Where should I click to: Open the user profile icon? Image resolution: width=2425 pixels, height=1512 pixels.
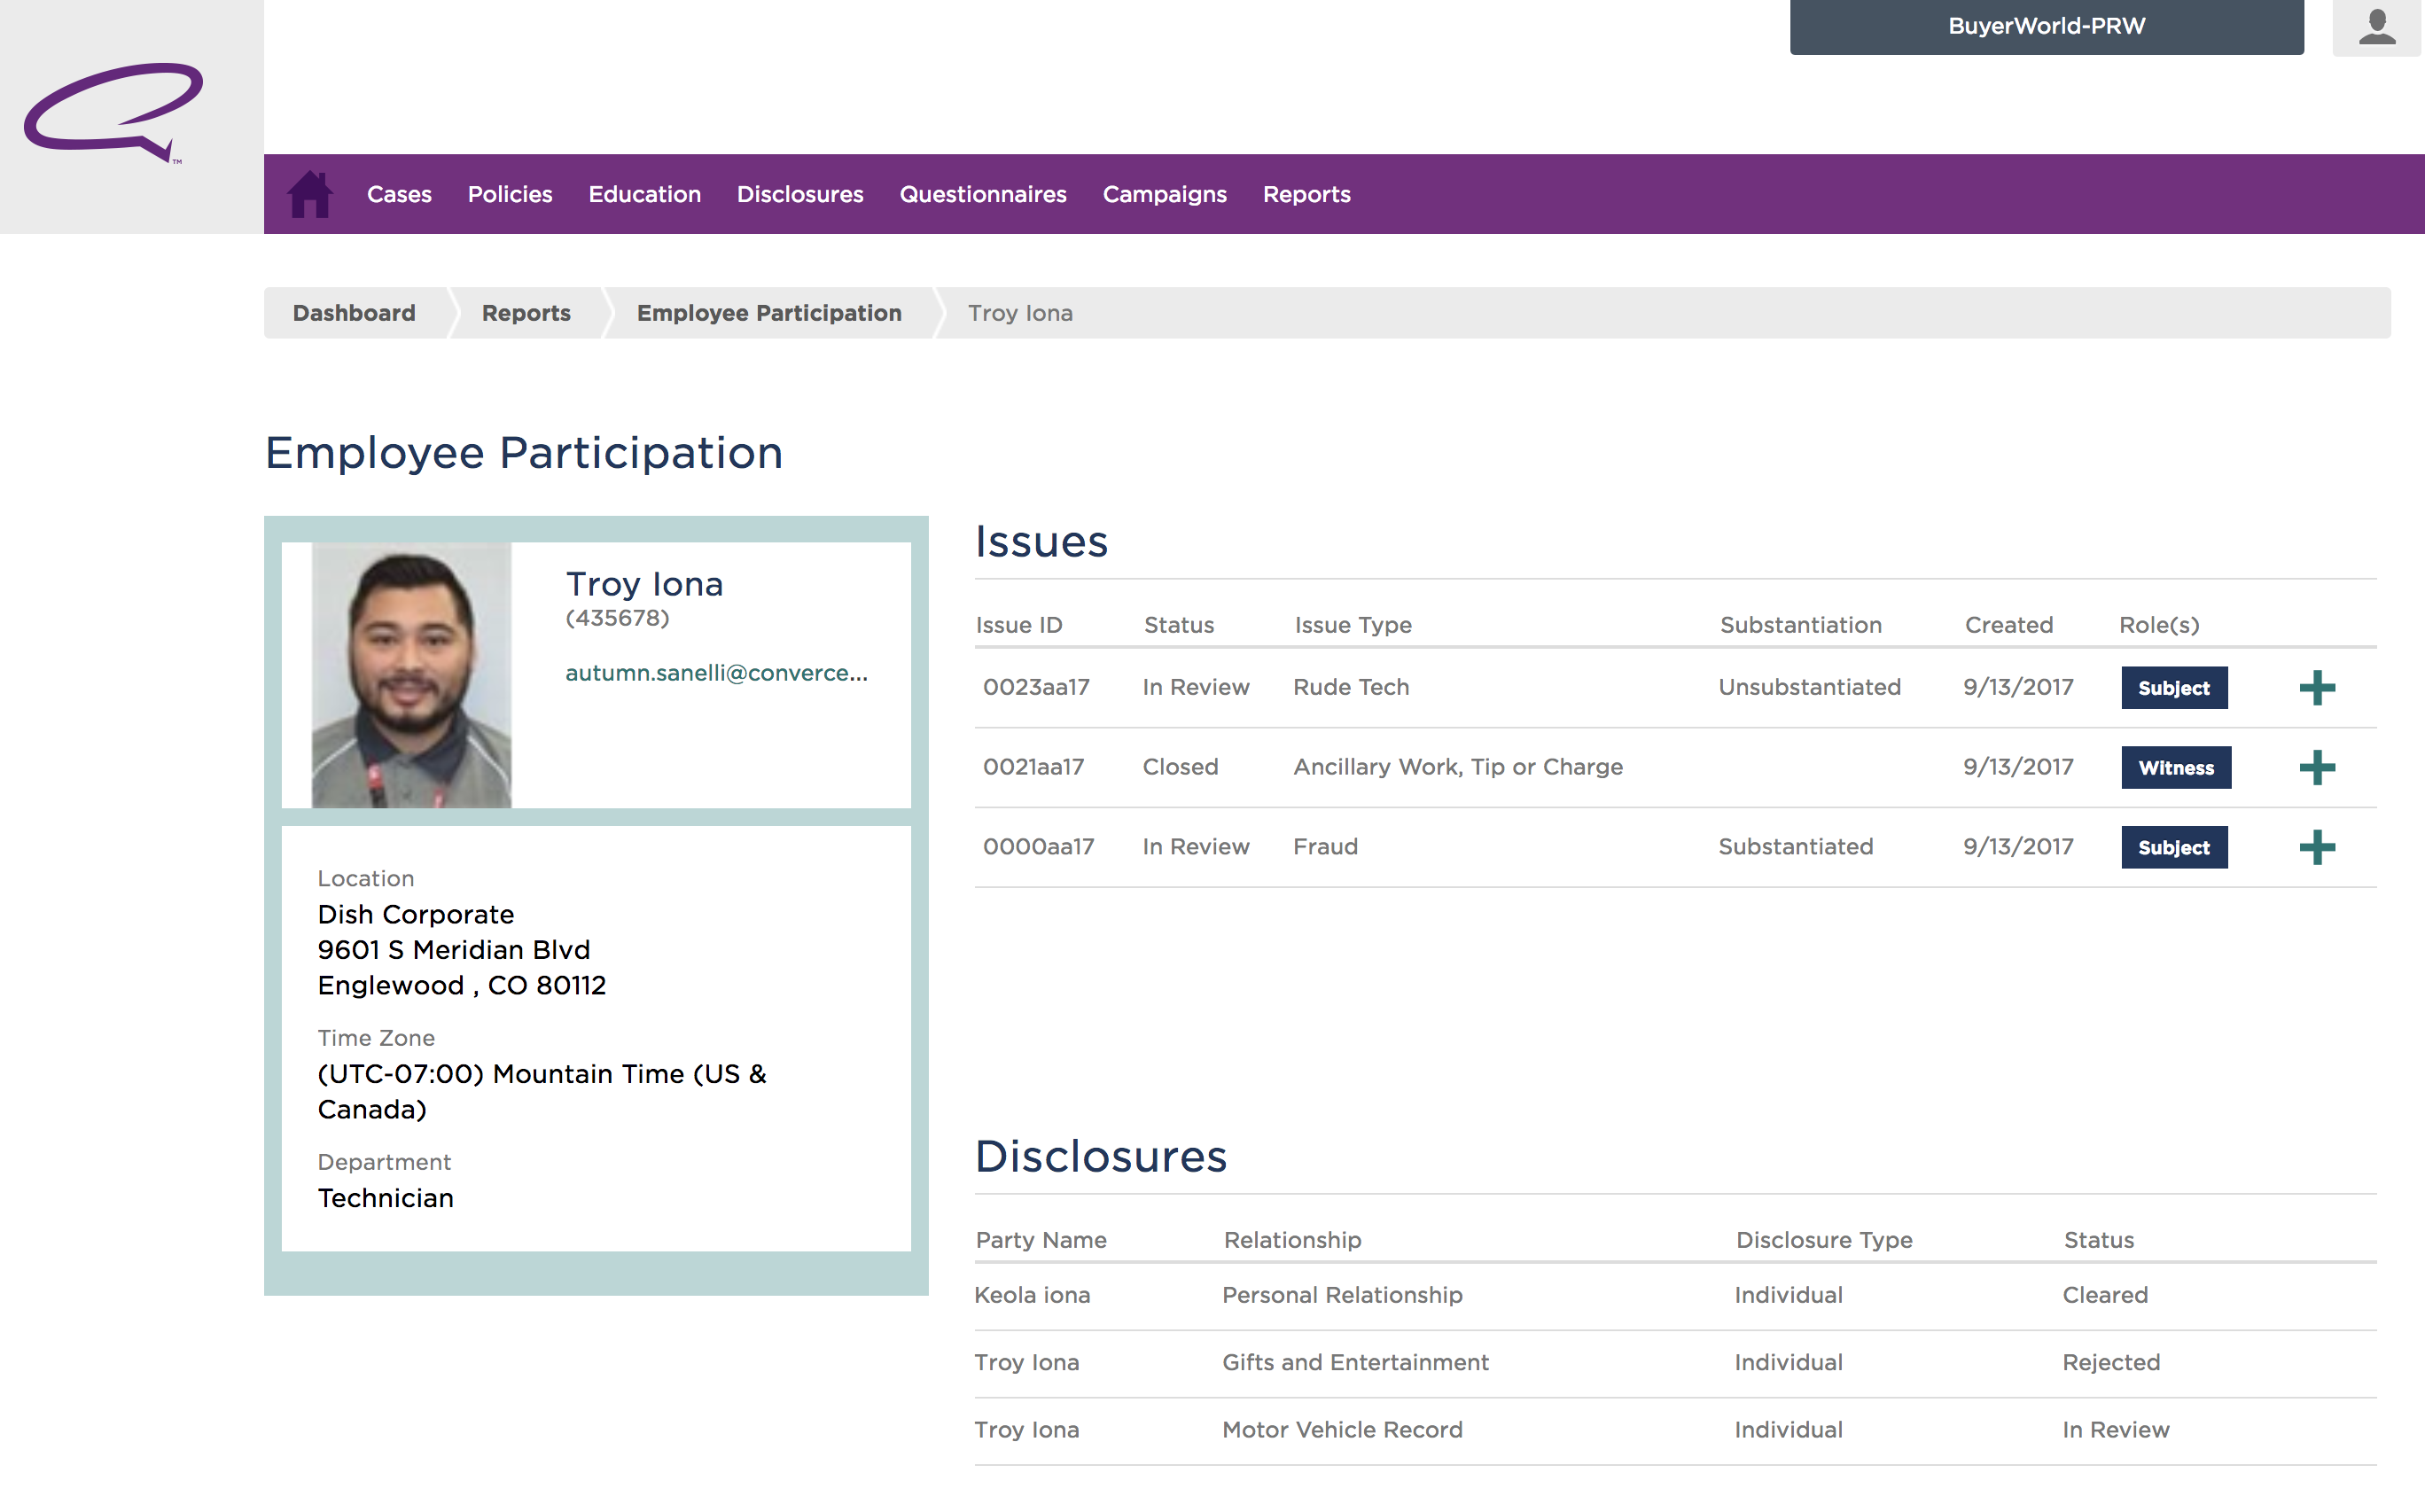2376,27
